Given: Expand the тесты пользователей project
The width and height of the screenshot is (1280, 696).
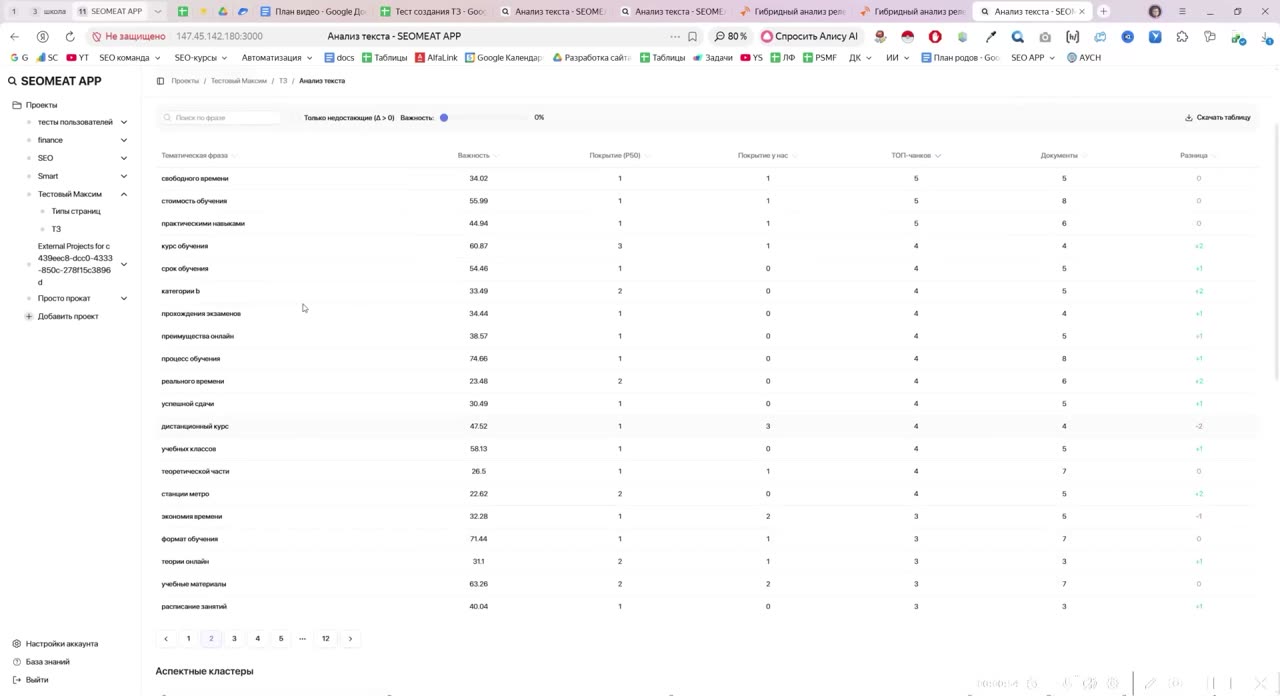Looking at the screenshot, I should (x=124, y=122).
